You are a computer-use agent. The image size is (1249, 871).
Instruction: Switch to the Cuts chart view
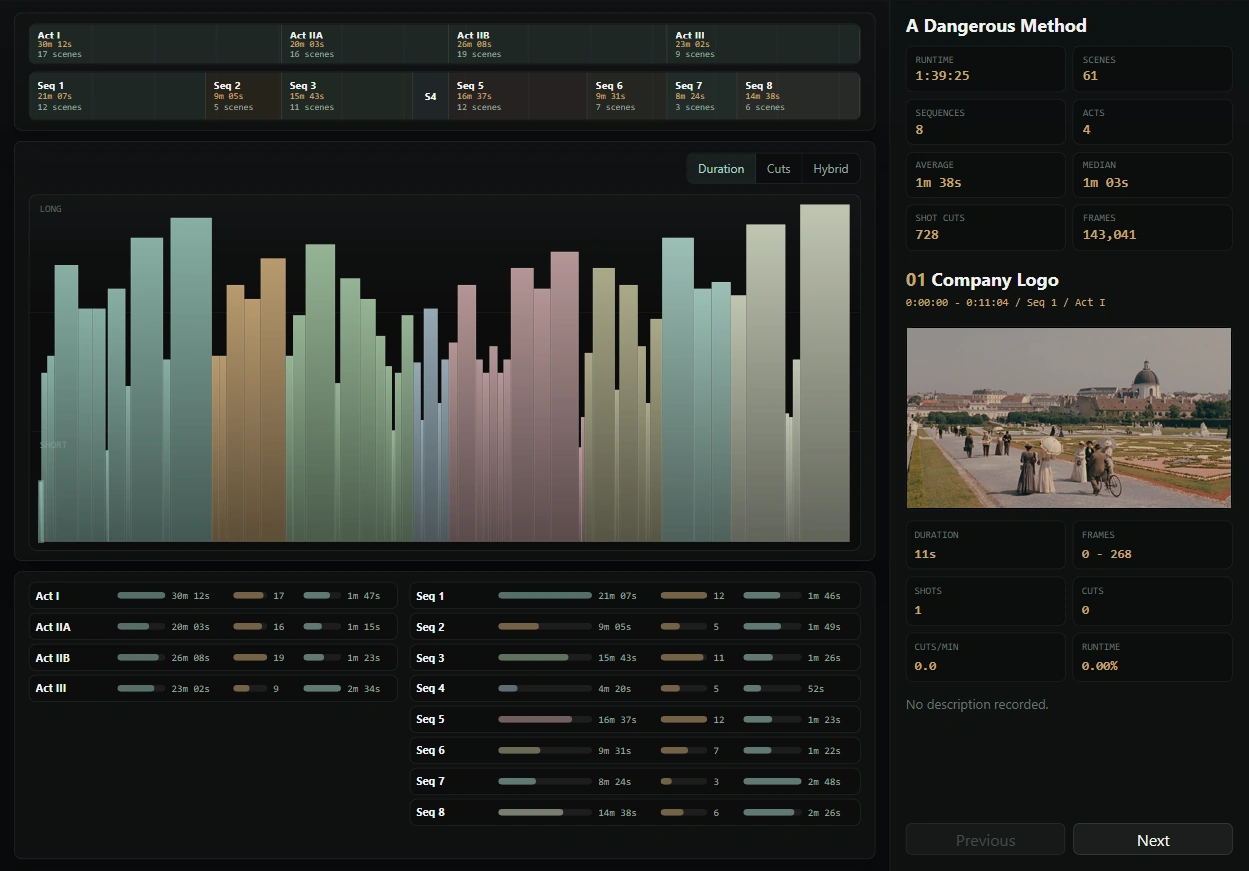pos(779,169)
